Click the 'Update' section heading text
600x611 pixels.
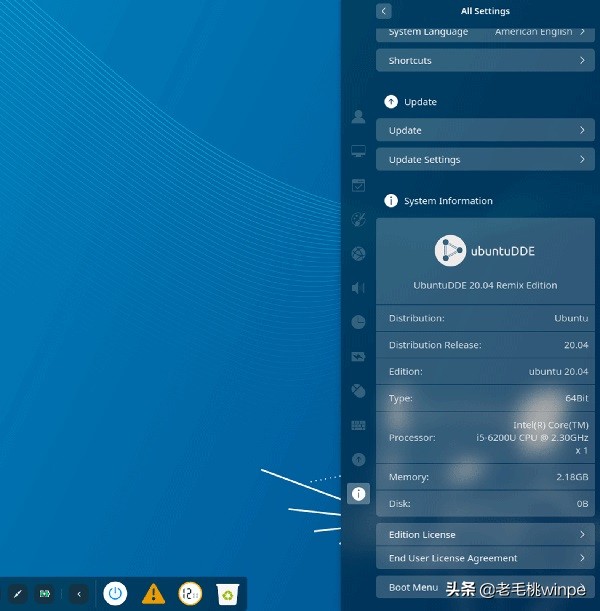[x=420, y=102]
